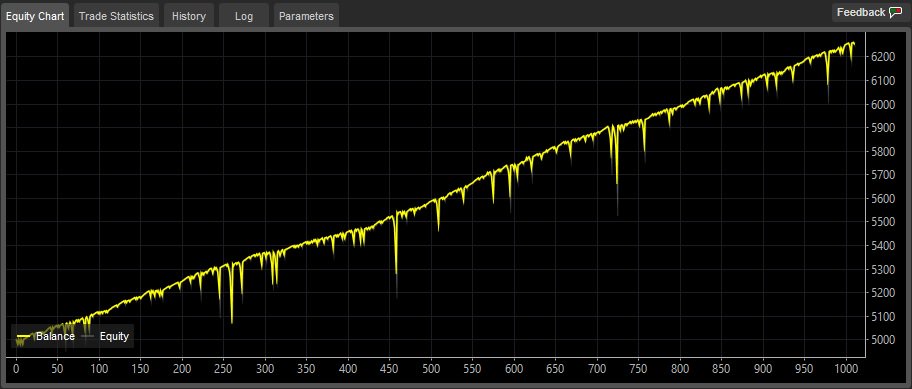This screenshot has width=912, height=389.
Task: Switch to the Trade Statistics tab
Action: point(116,16)
